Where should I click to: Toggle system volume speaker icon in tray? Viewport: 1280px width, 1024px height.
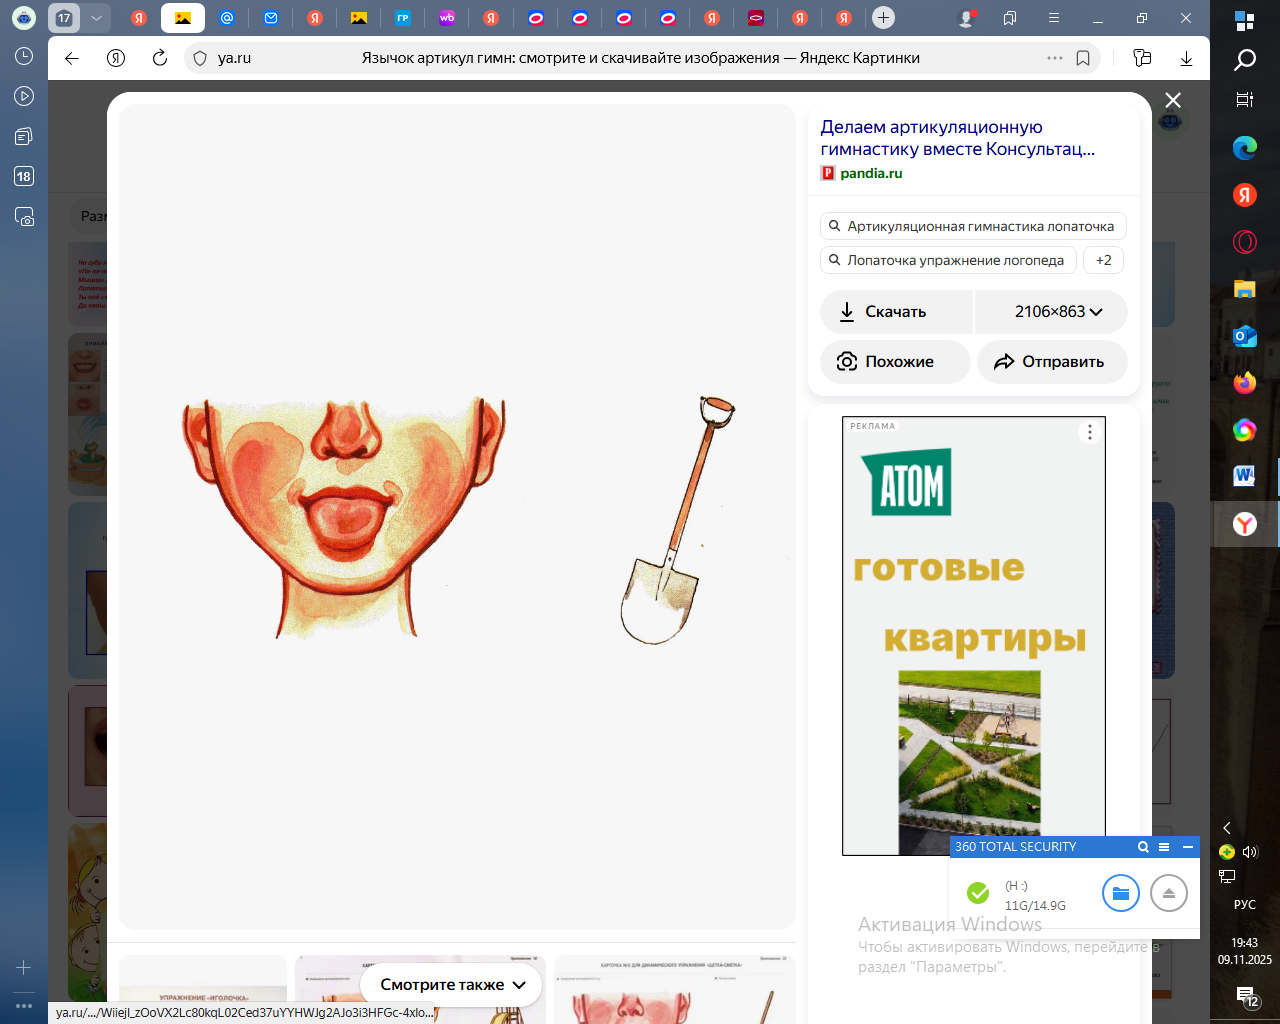pyautogui.click(x=1249, y=852)
